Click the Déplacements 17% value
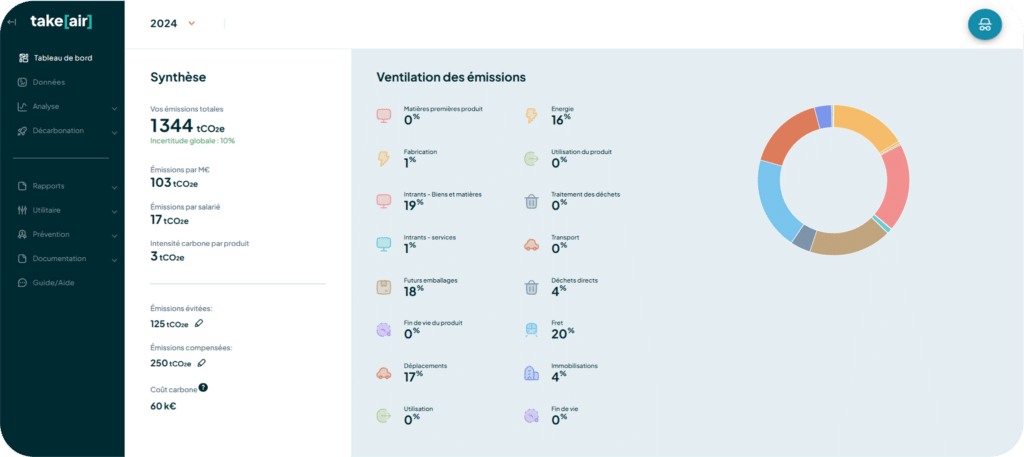Image resolution: width=1024 pixels, height=457 pixels. click(413, 376)
